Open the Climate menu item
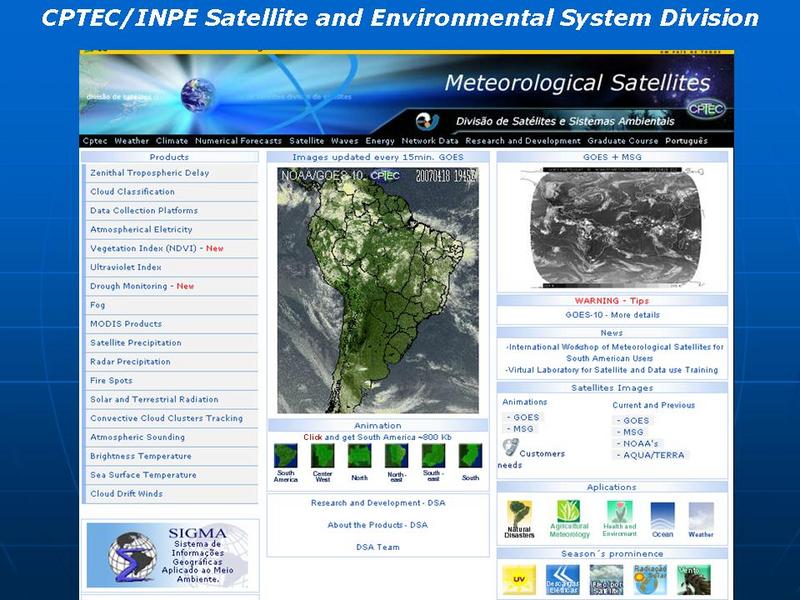The height and width of the screenshot is (600, 800). pyautogui.click(x=172, y=141)
